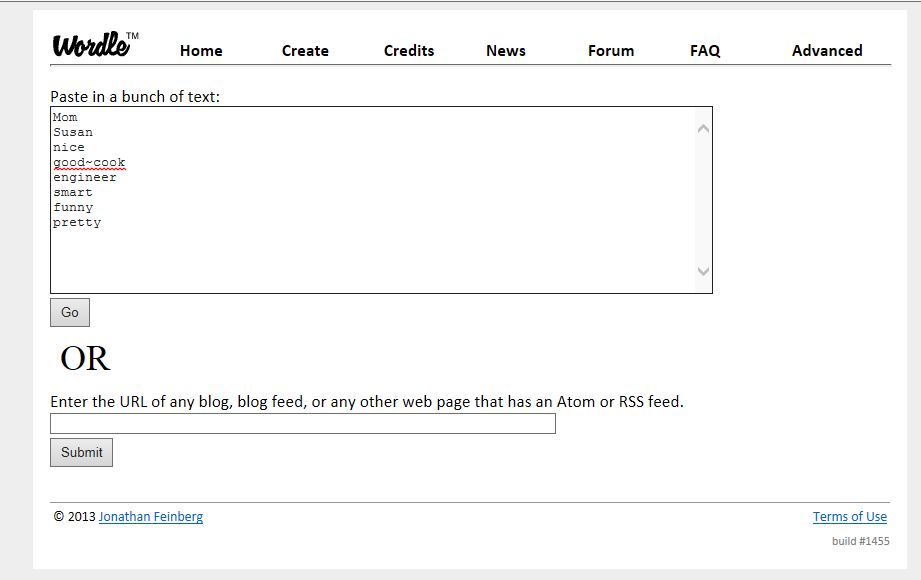
Task: Place cursor on the misspelled word good~cook
Action: coord(89,162)
